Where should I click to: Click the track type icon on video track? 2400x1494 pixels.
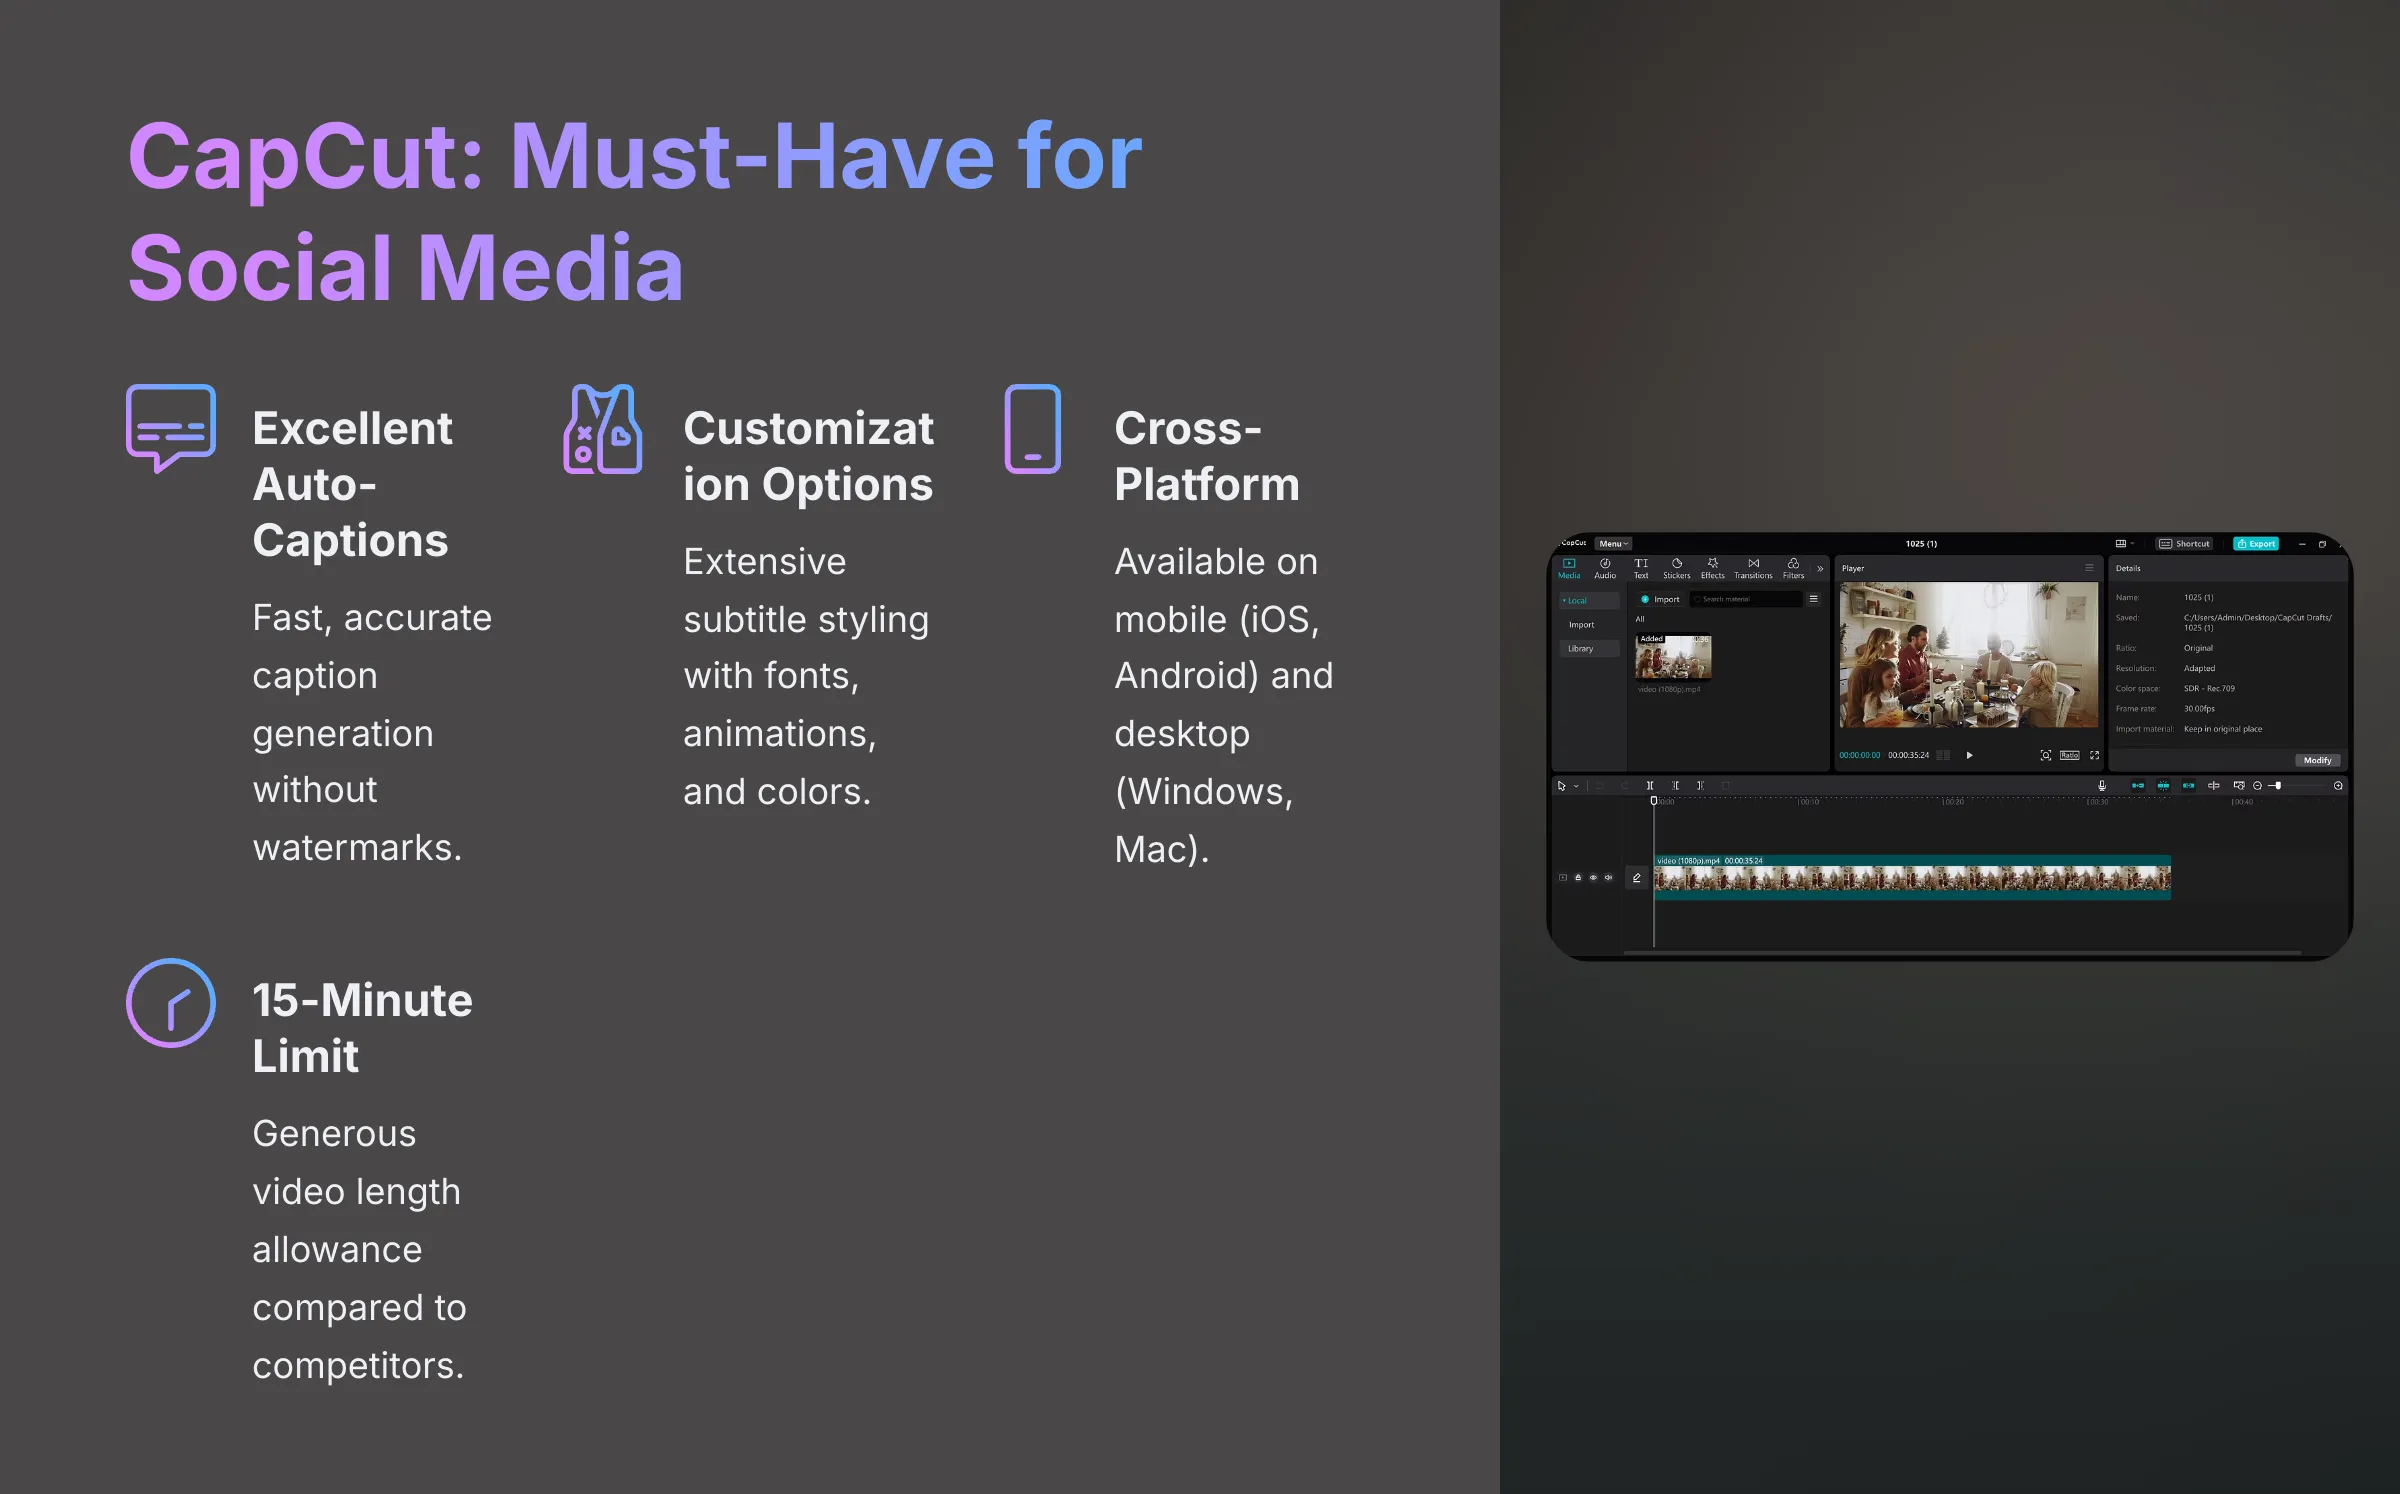pos(1563,878)
